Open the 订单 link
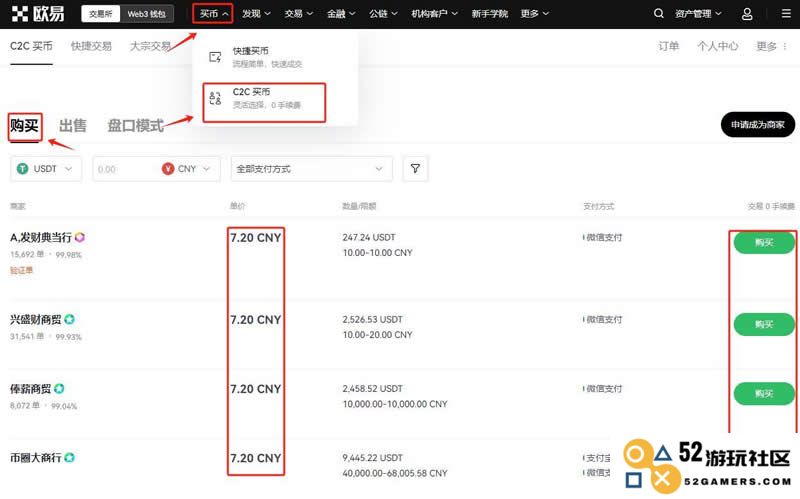The height and width of the screenshot is (499, 800). point(668,46)
